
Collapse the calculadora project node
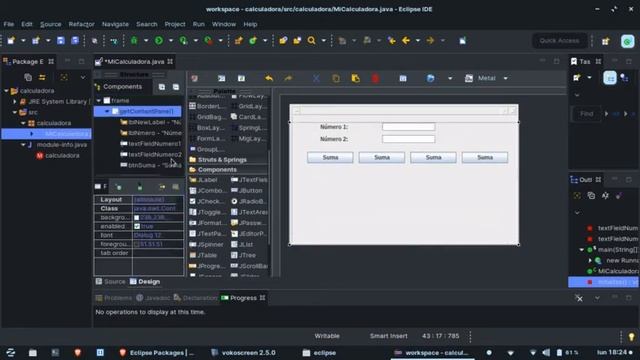click(6, 91)
